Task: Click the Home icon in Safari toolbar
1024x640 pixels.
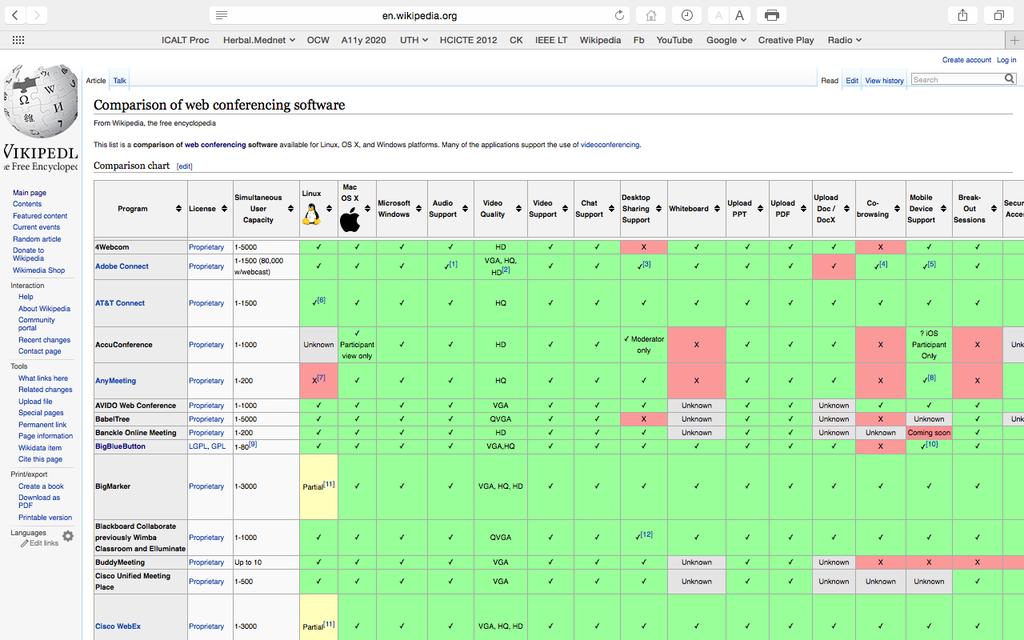Action: tap(651, 15)
